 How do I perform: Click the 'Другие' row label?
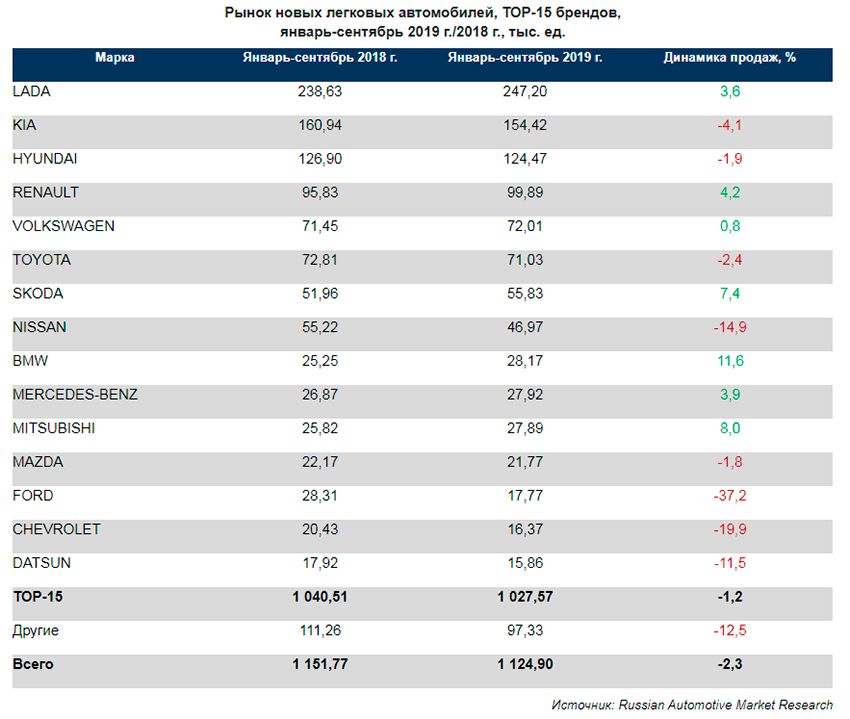click(x=36, y=631)
